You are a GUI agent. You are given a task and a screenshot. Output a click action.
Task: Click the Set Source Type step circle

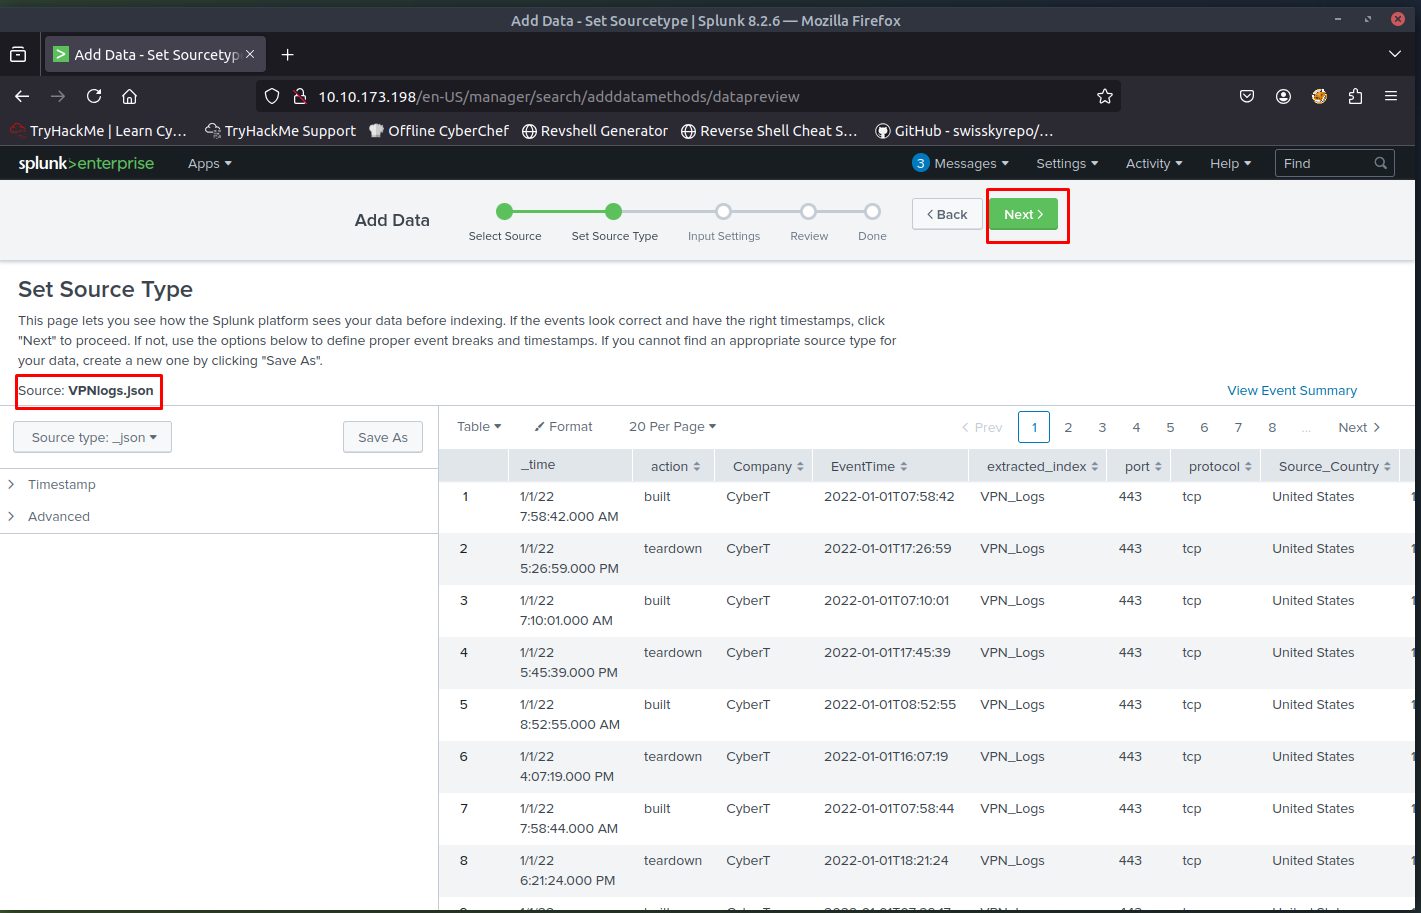click(x=614, y=211)
